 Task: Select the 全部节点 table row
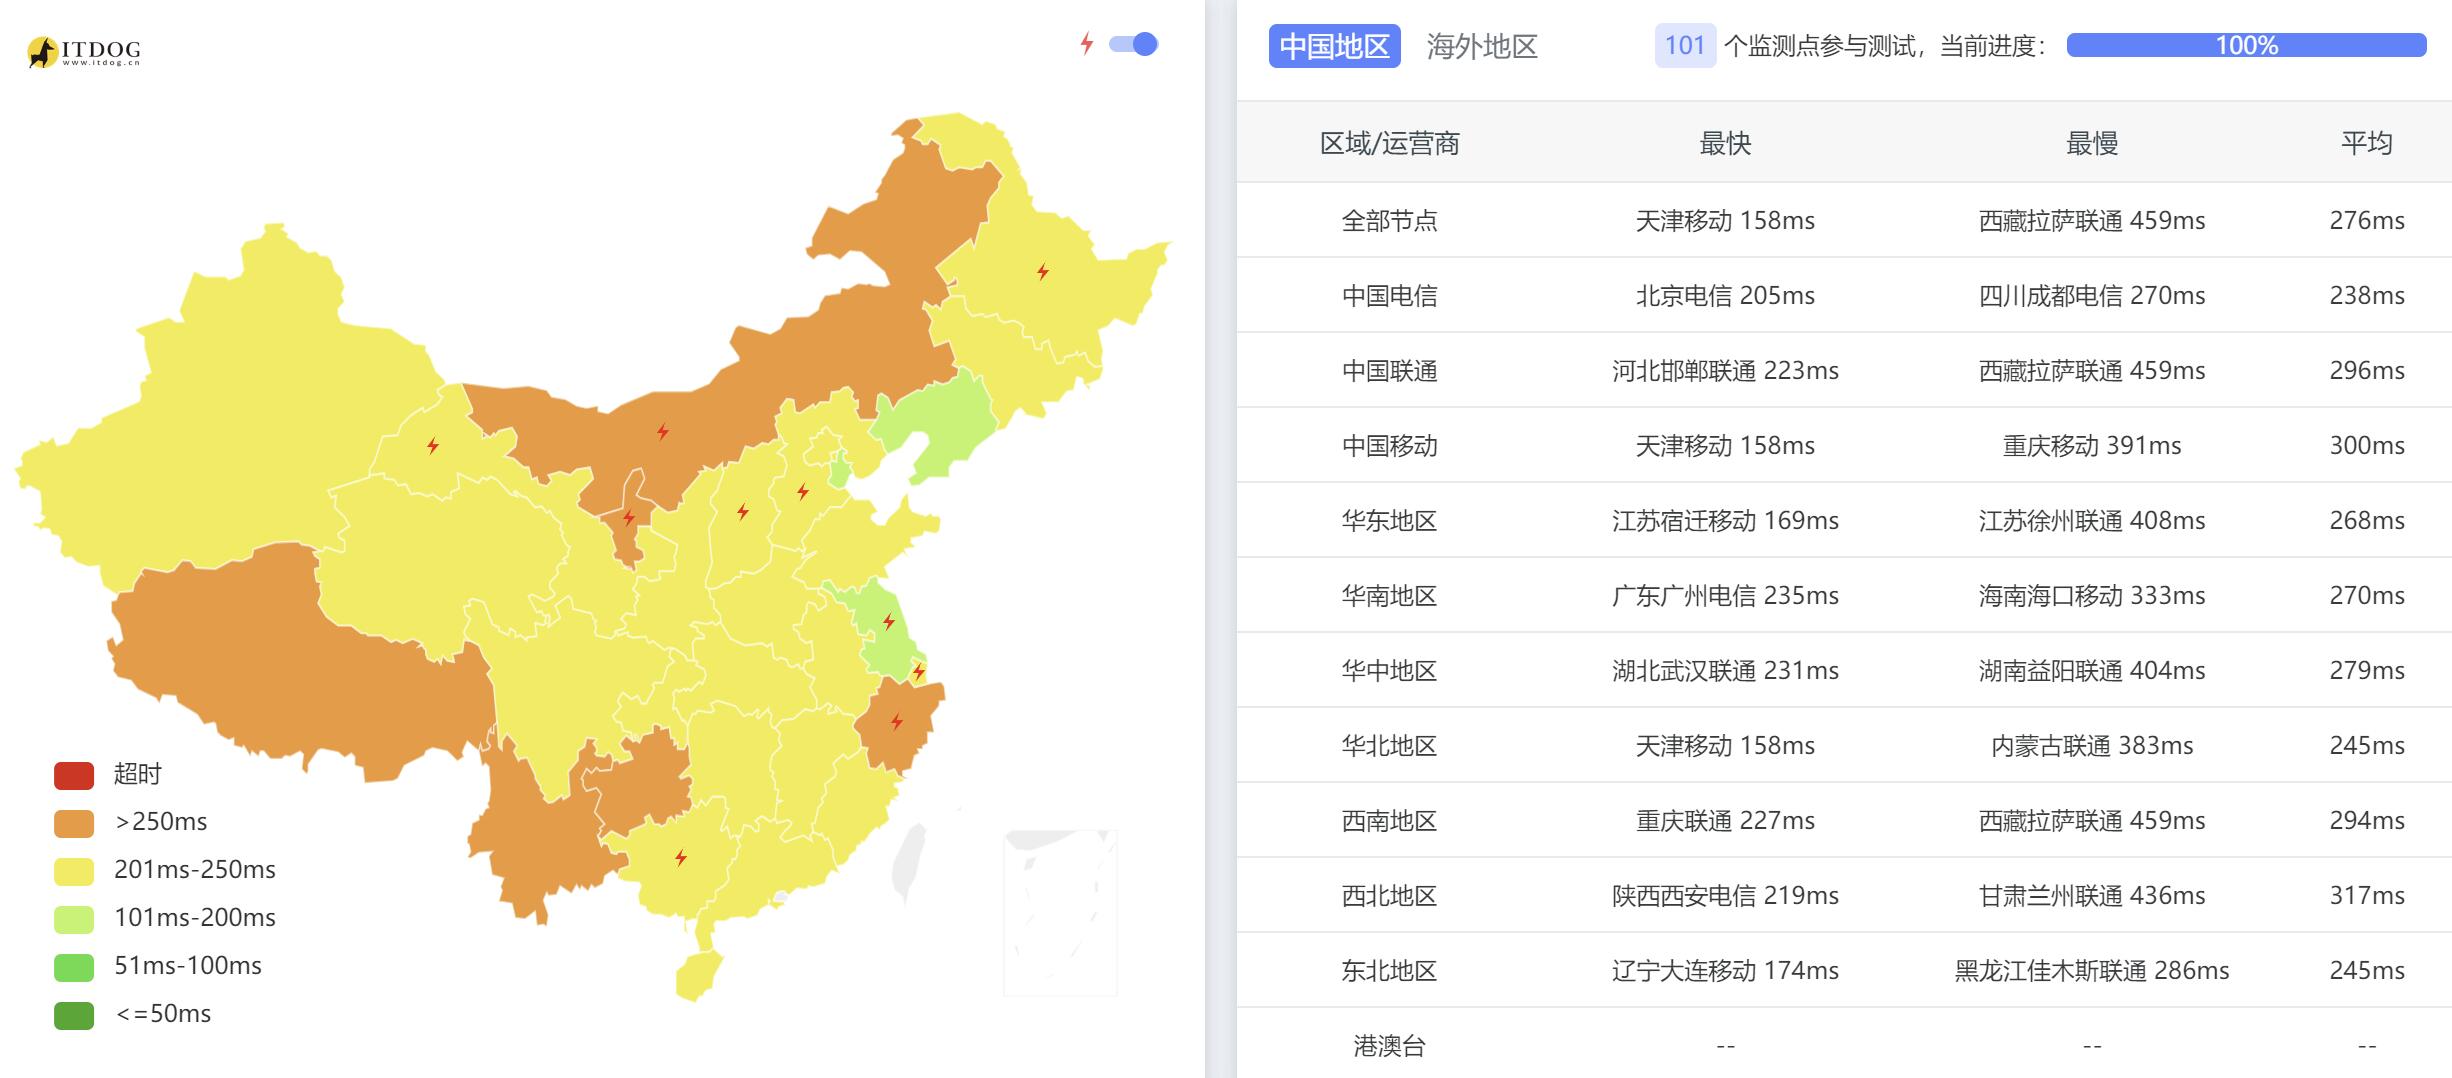(1389, 220)
